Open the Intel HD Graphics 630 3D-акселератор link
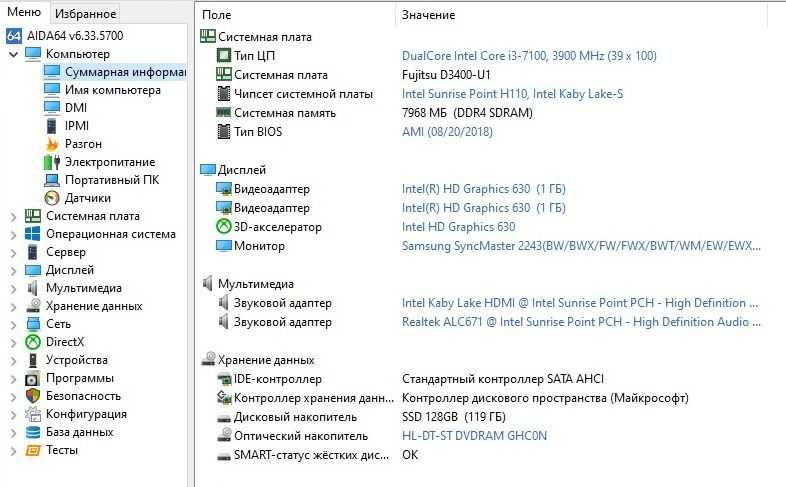 pyautogui.click(x=458, y=227)
